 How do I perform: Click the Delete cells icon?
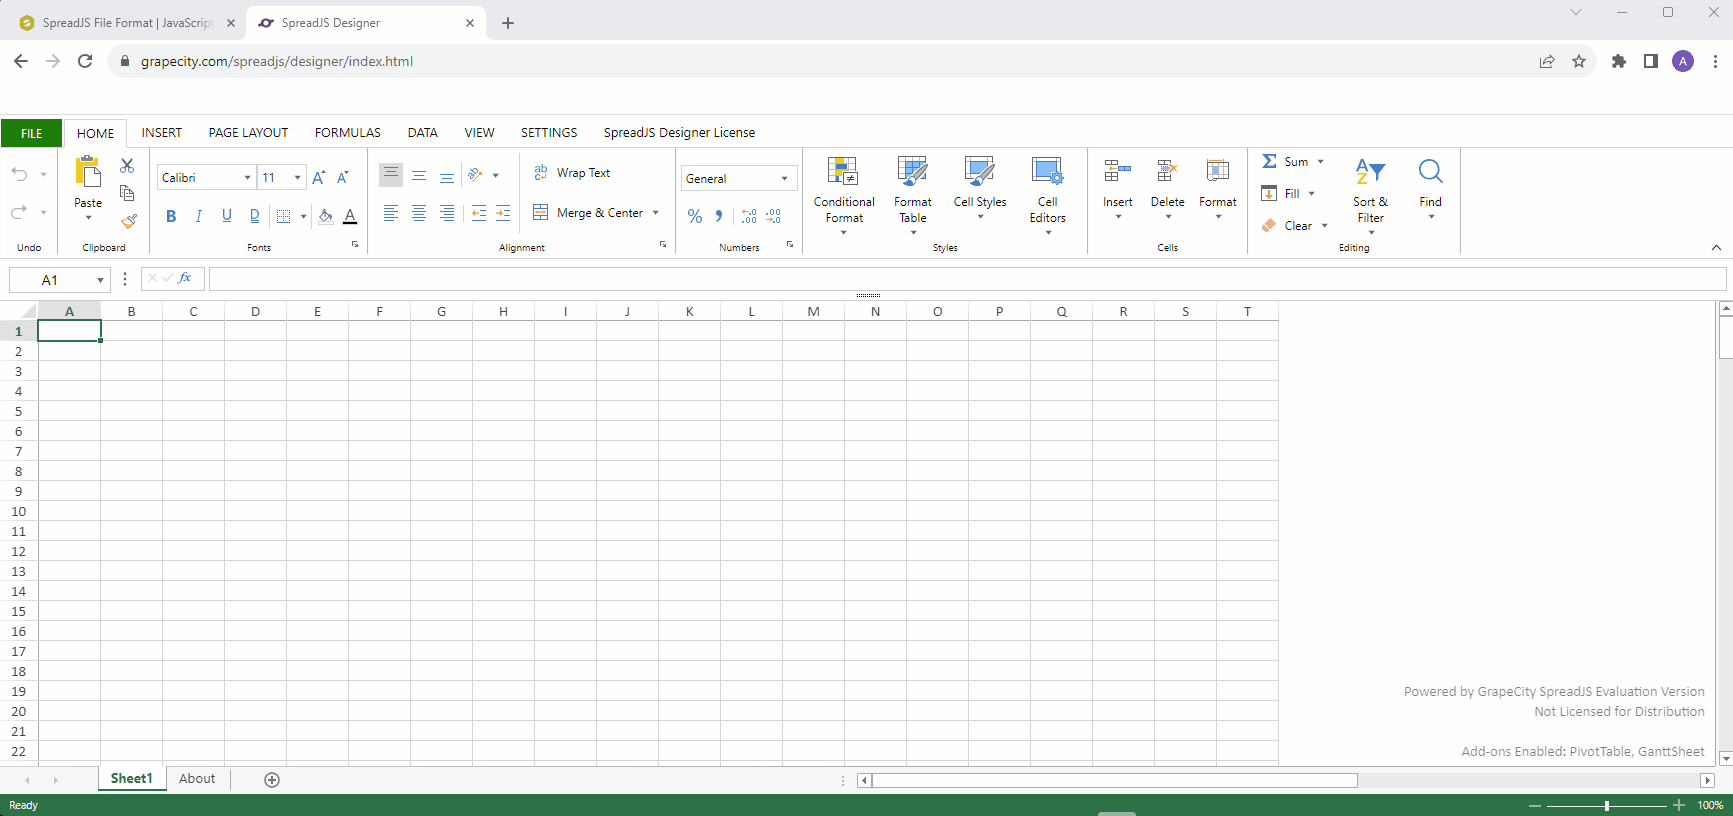pos(1167,171)
